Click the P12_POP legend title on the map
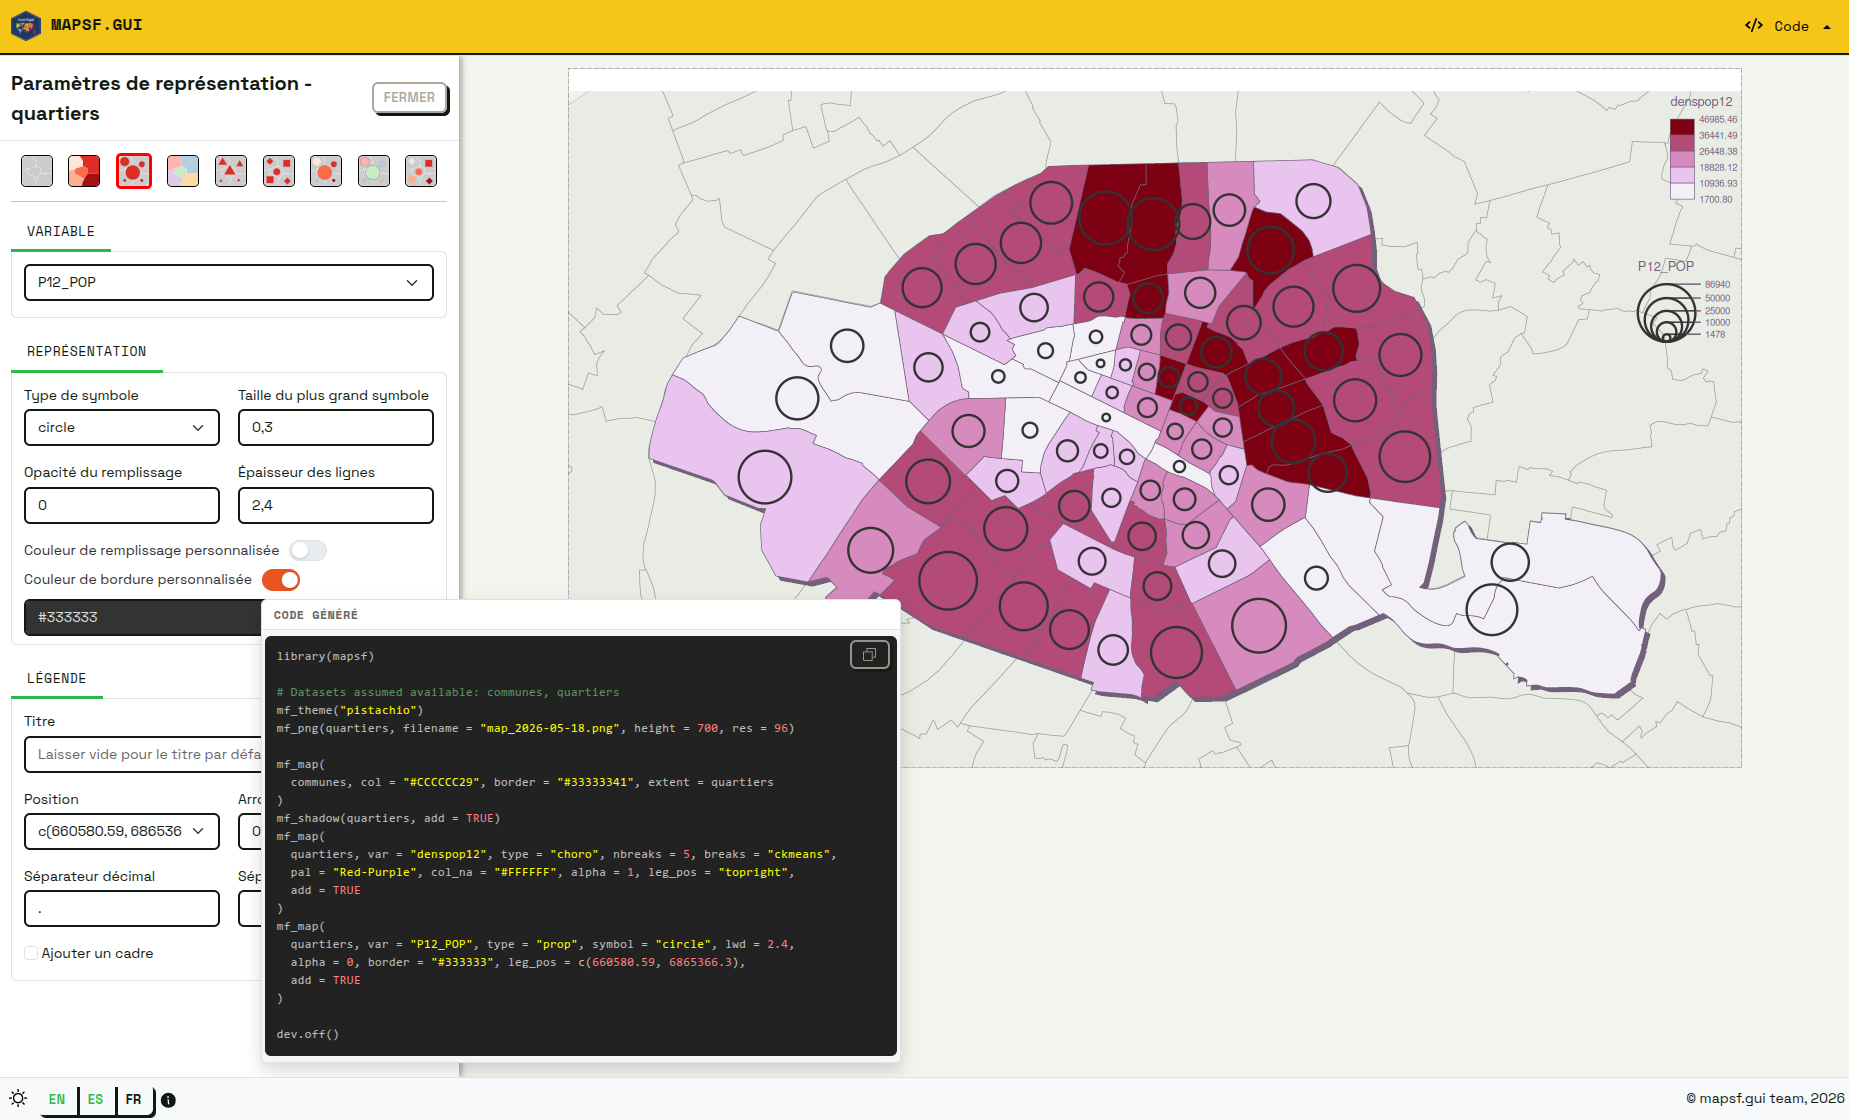This screenshot has width=1849, height=1120. point(1666,266)
